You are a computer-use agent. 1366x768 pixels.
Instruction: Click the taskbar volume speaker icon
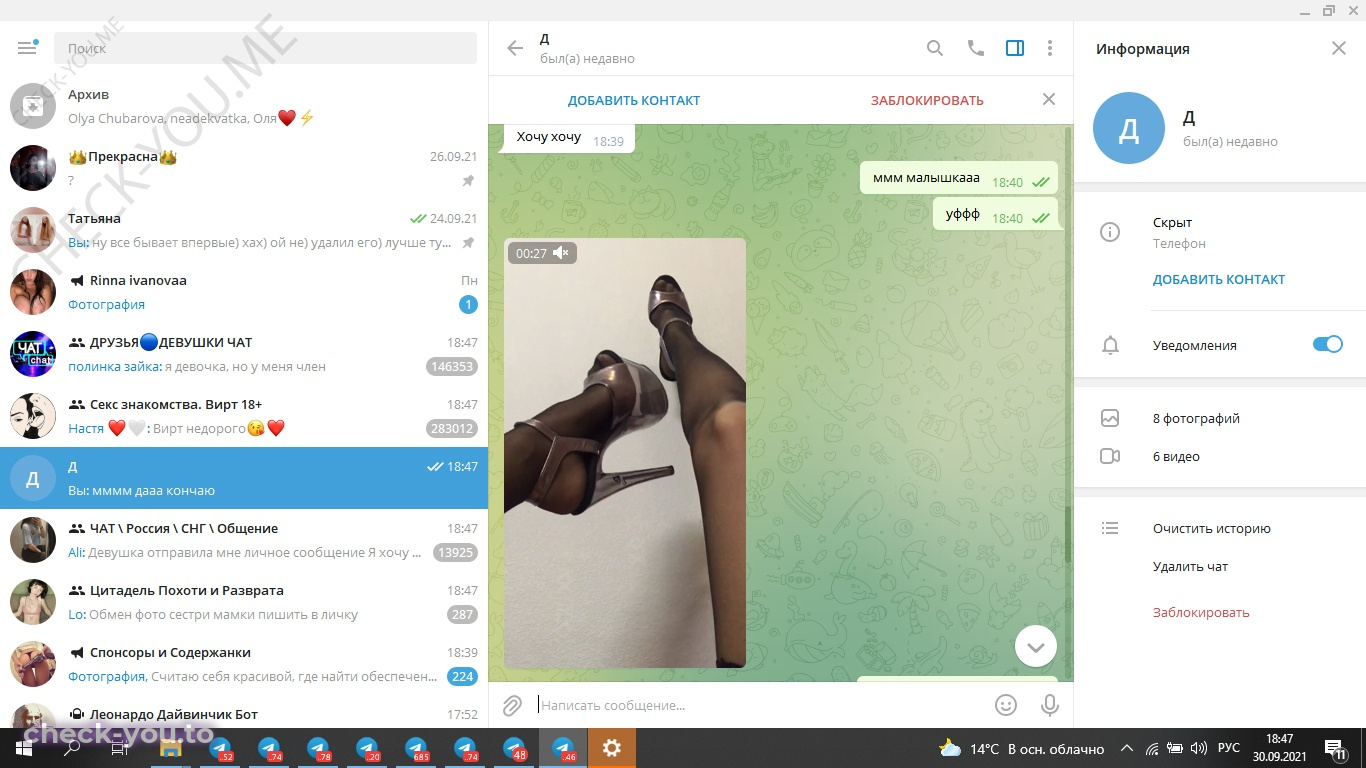point(1198,748)
